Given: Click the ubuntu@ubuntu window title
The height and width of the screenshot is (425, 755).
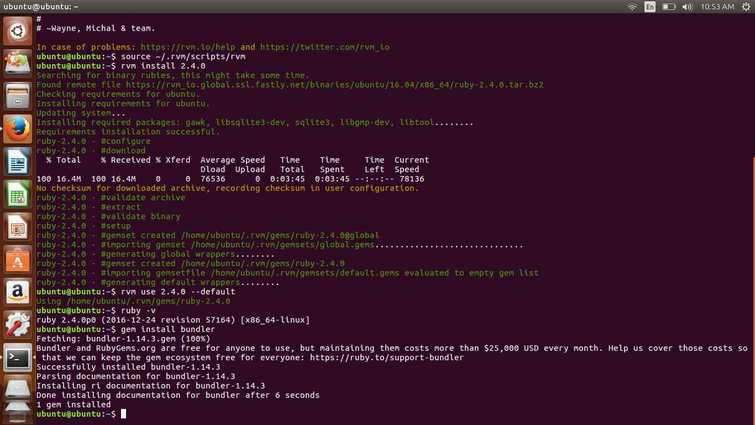Looking at the screenshot, I should (x=40, y=7).
